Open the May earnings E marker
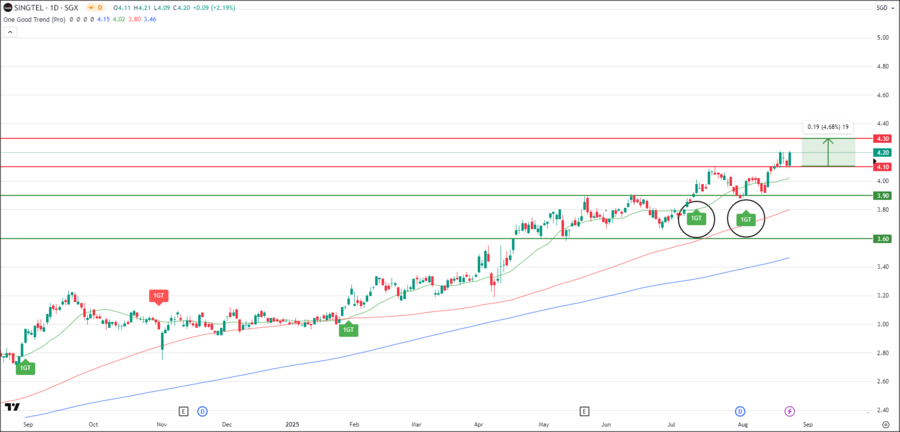The width and height of the screenshot is (900, 432). point(584,411)
